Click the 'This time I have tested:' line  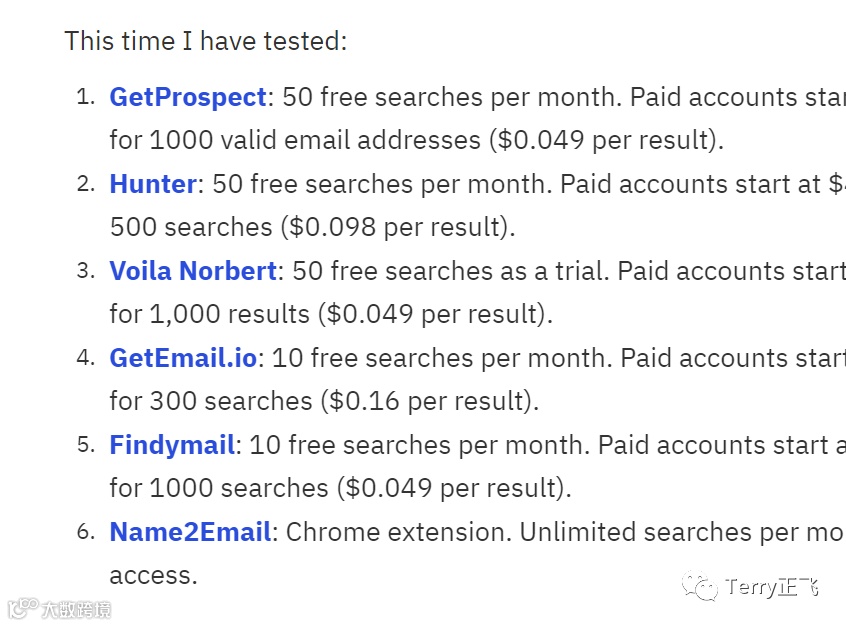206,41
